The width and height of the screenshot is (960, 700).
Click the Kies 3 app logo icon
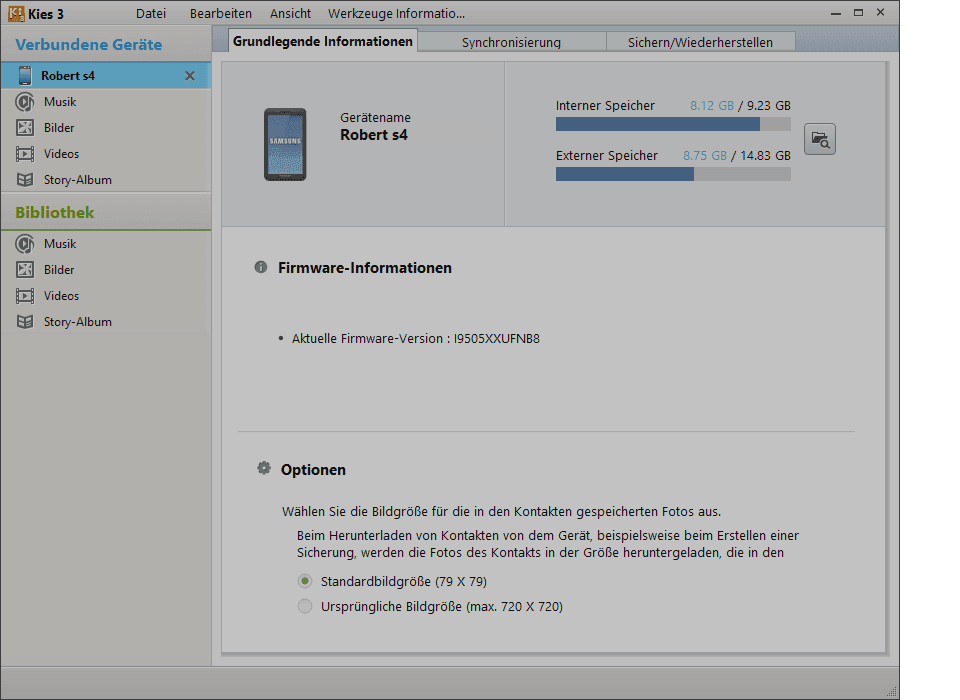pyautogui.click(x=17, y=13)
